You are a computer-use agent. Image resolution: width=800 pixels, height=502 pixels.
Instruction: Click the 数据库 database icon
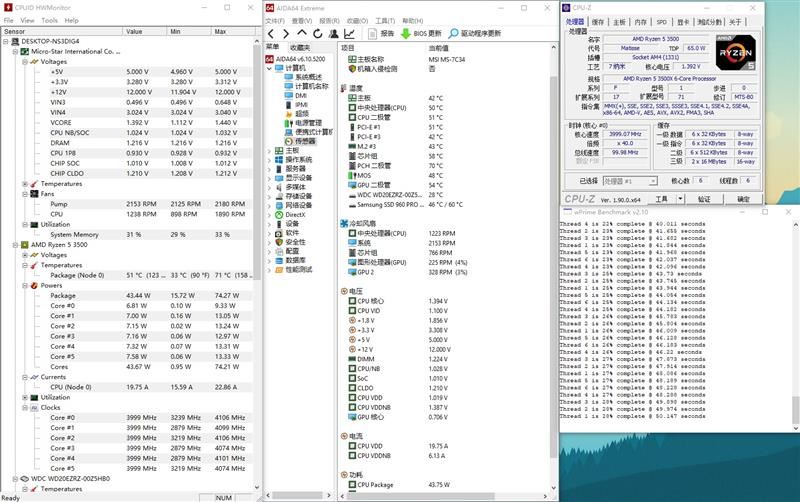pos(279,260)
